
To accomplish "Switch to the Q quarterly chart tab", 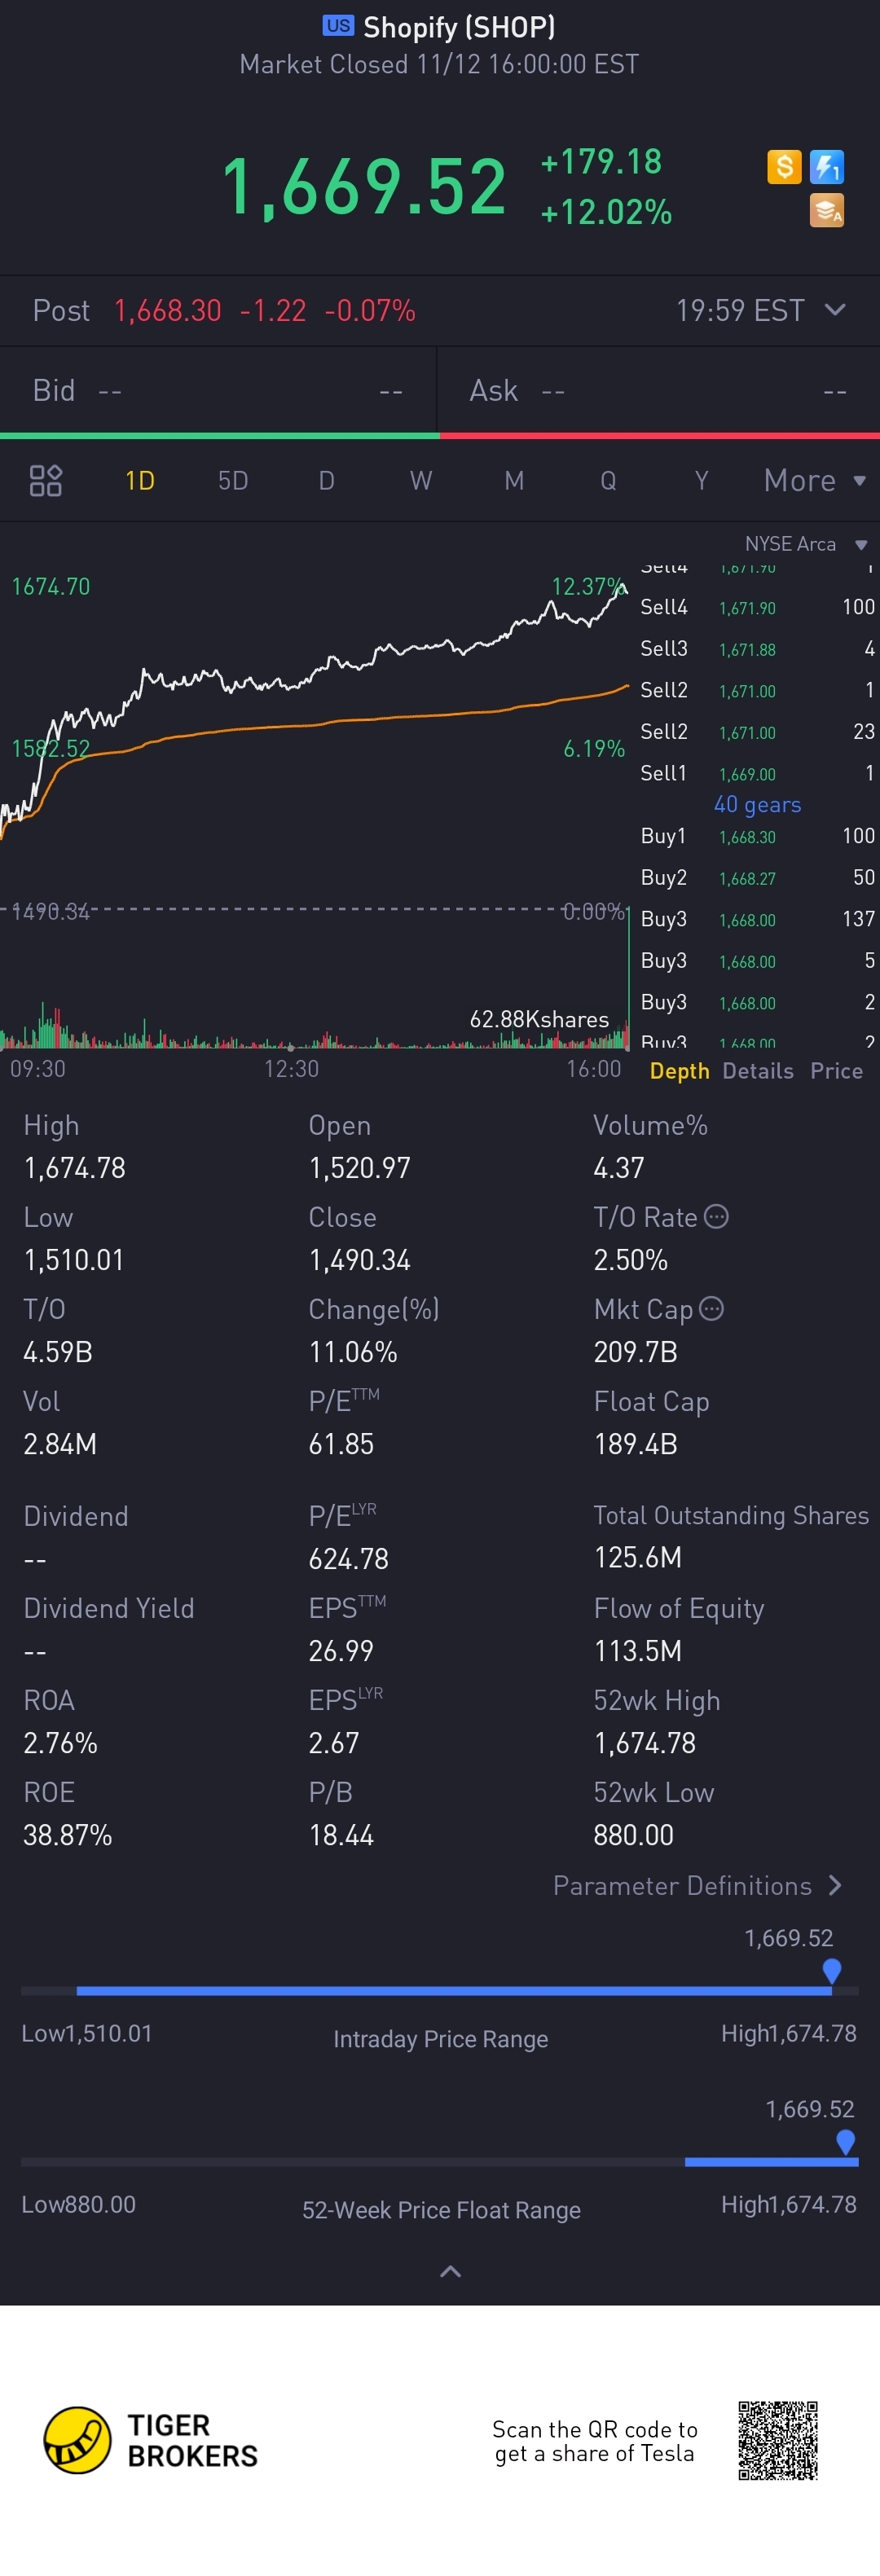I will tap(608, 481).
